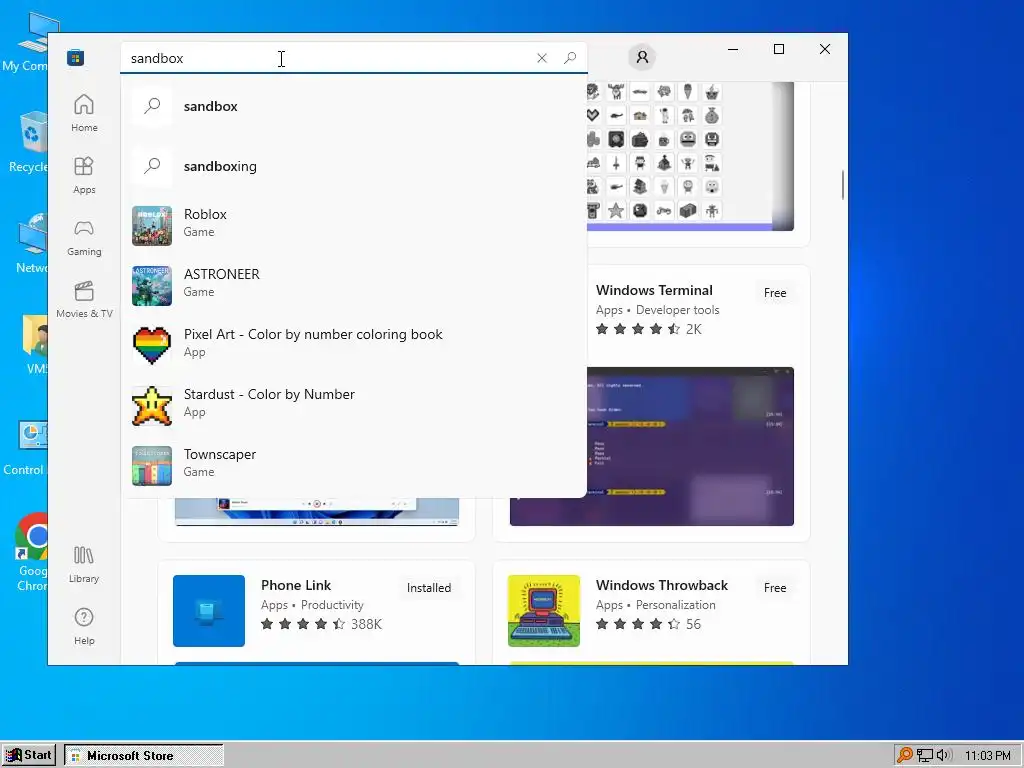1024x768 pixels.
Task: Click the icon pack screenshot thumbnail
Action: pos(690,156)
